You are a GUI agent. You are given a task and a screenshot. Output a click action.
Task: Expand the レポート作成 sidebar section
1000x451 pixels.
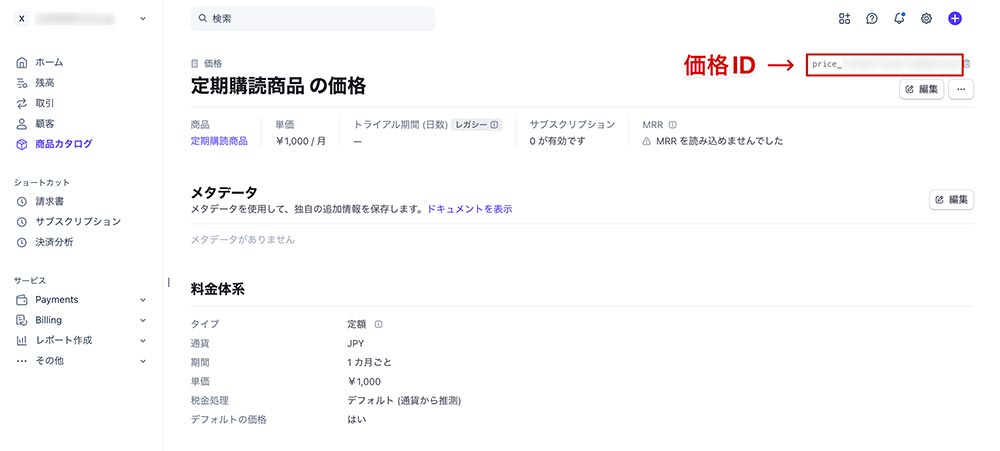pyautogui.click(x=142, y=340)
